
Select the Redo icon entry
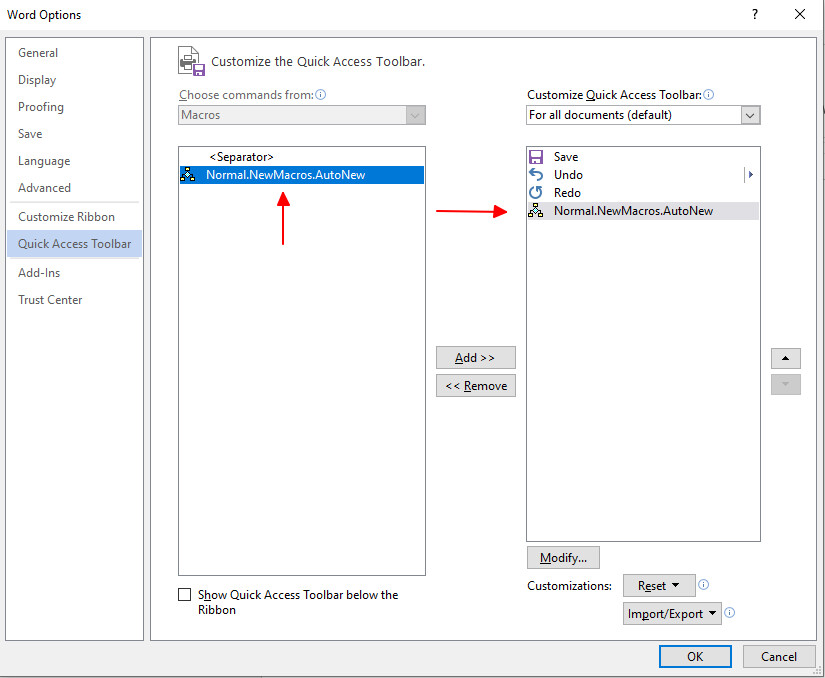[536, 193]
